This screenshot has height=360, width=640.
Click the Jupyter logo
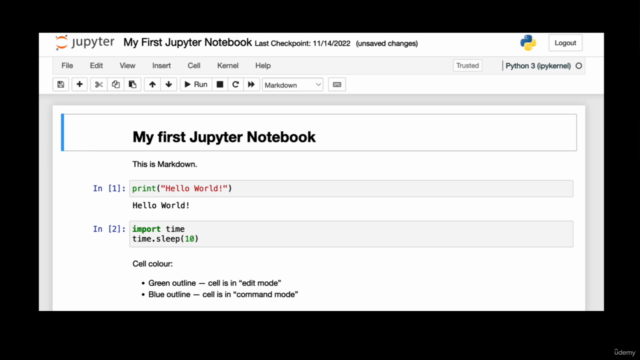coord(84,42)
